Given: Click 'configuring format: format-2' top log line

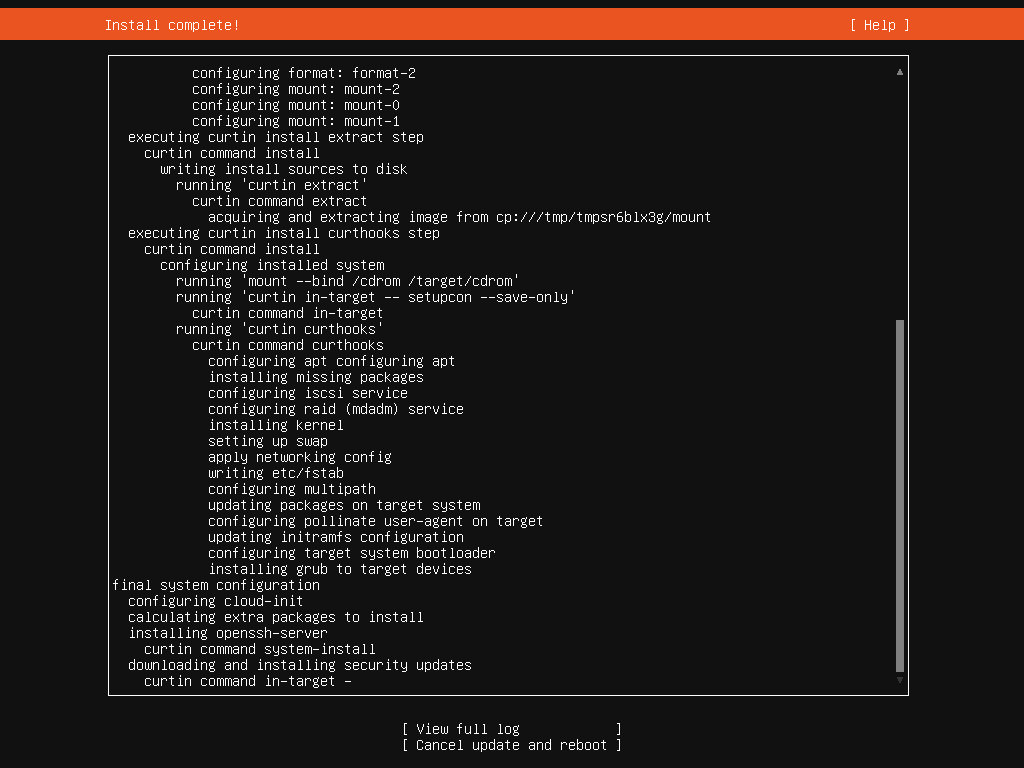Looking at the screenshot, I should 303,73.
